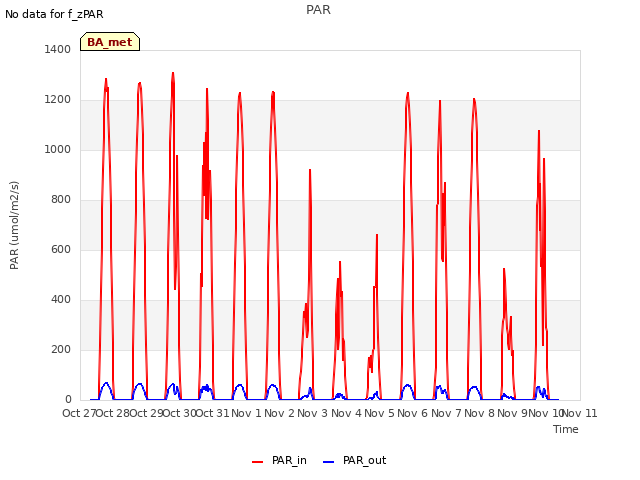This screenshot has height=480, width=640.
Task: Click the Oct 27 x-axis tick label
Action: (79, 413)
